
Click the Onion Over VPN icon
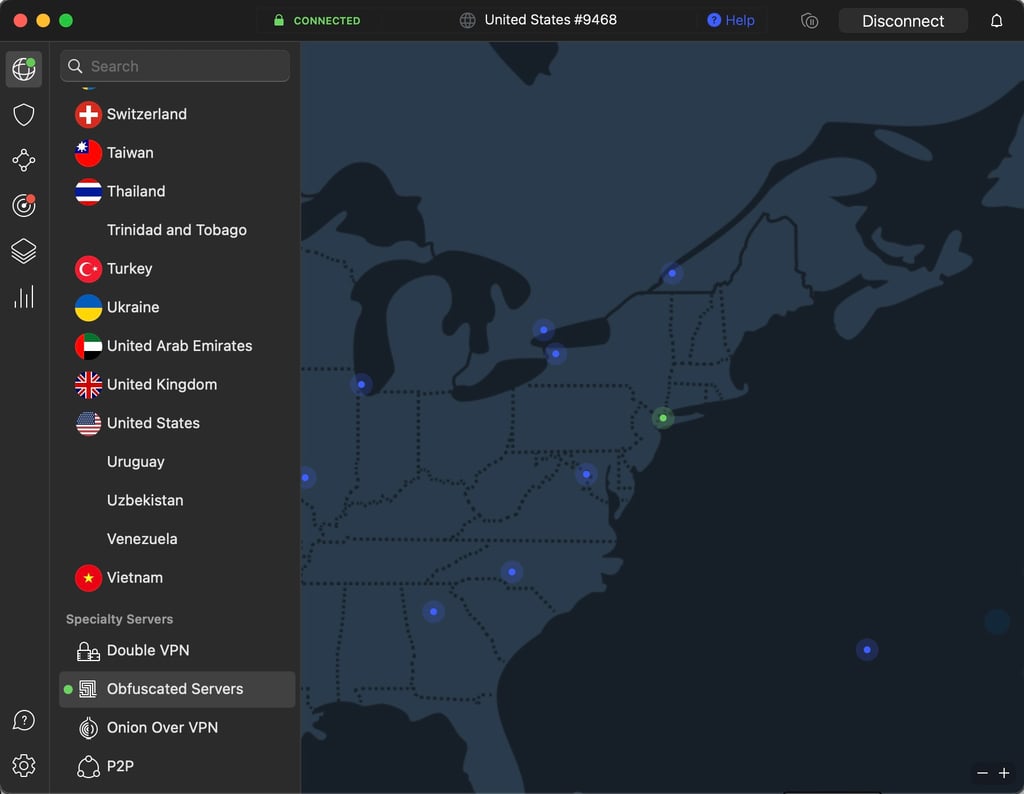pos(88,727)
